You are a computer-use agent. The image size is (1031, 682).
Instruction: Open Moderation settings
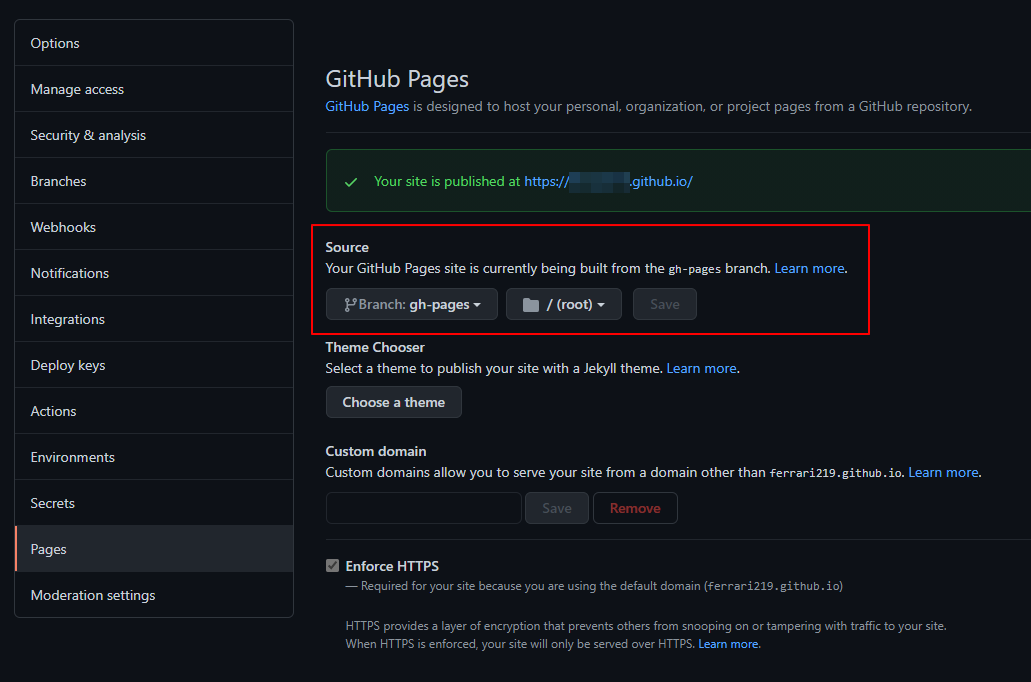[154, 595]
